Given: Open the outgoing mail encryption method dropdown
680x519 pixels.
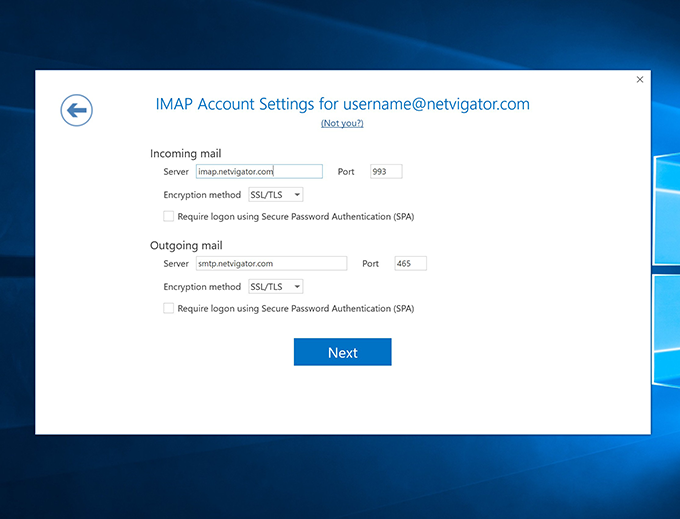Looking at the screenshot, I should pyautogui.click(x=275, y=287).
